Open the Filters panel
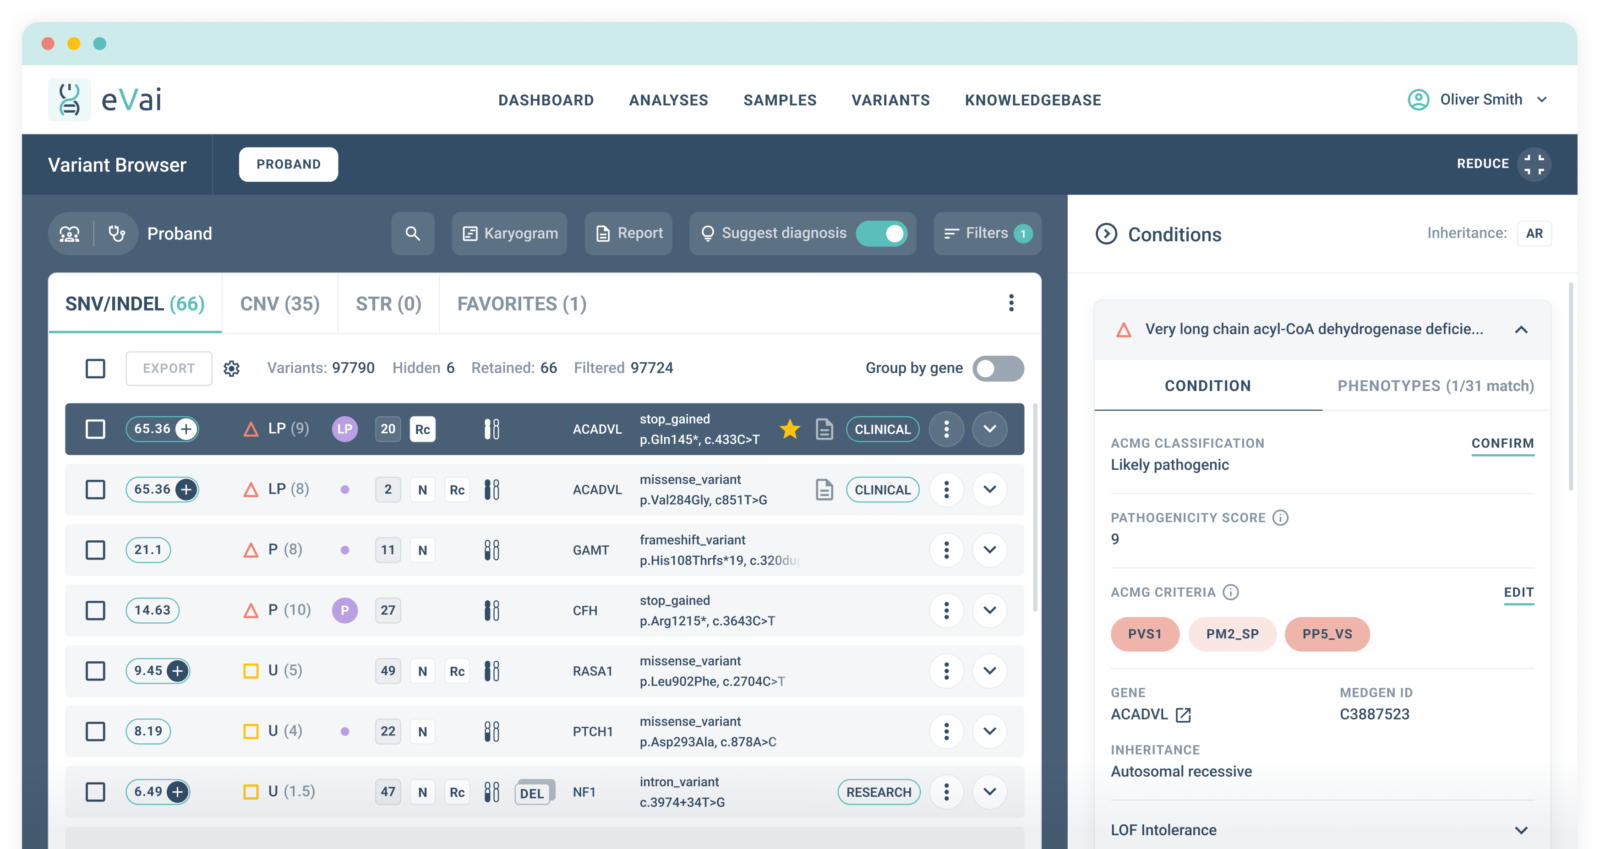 (x=988, y=233)
